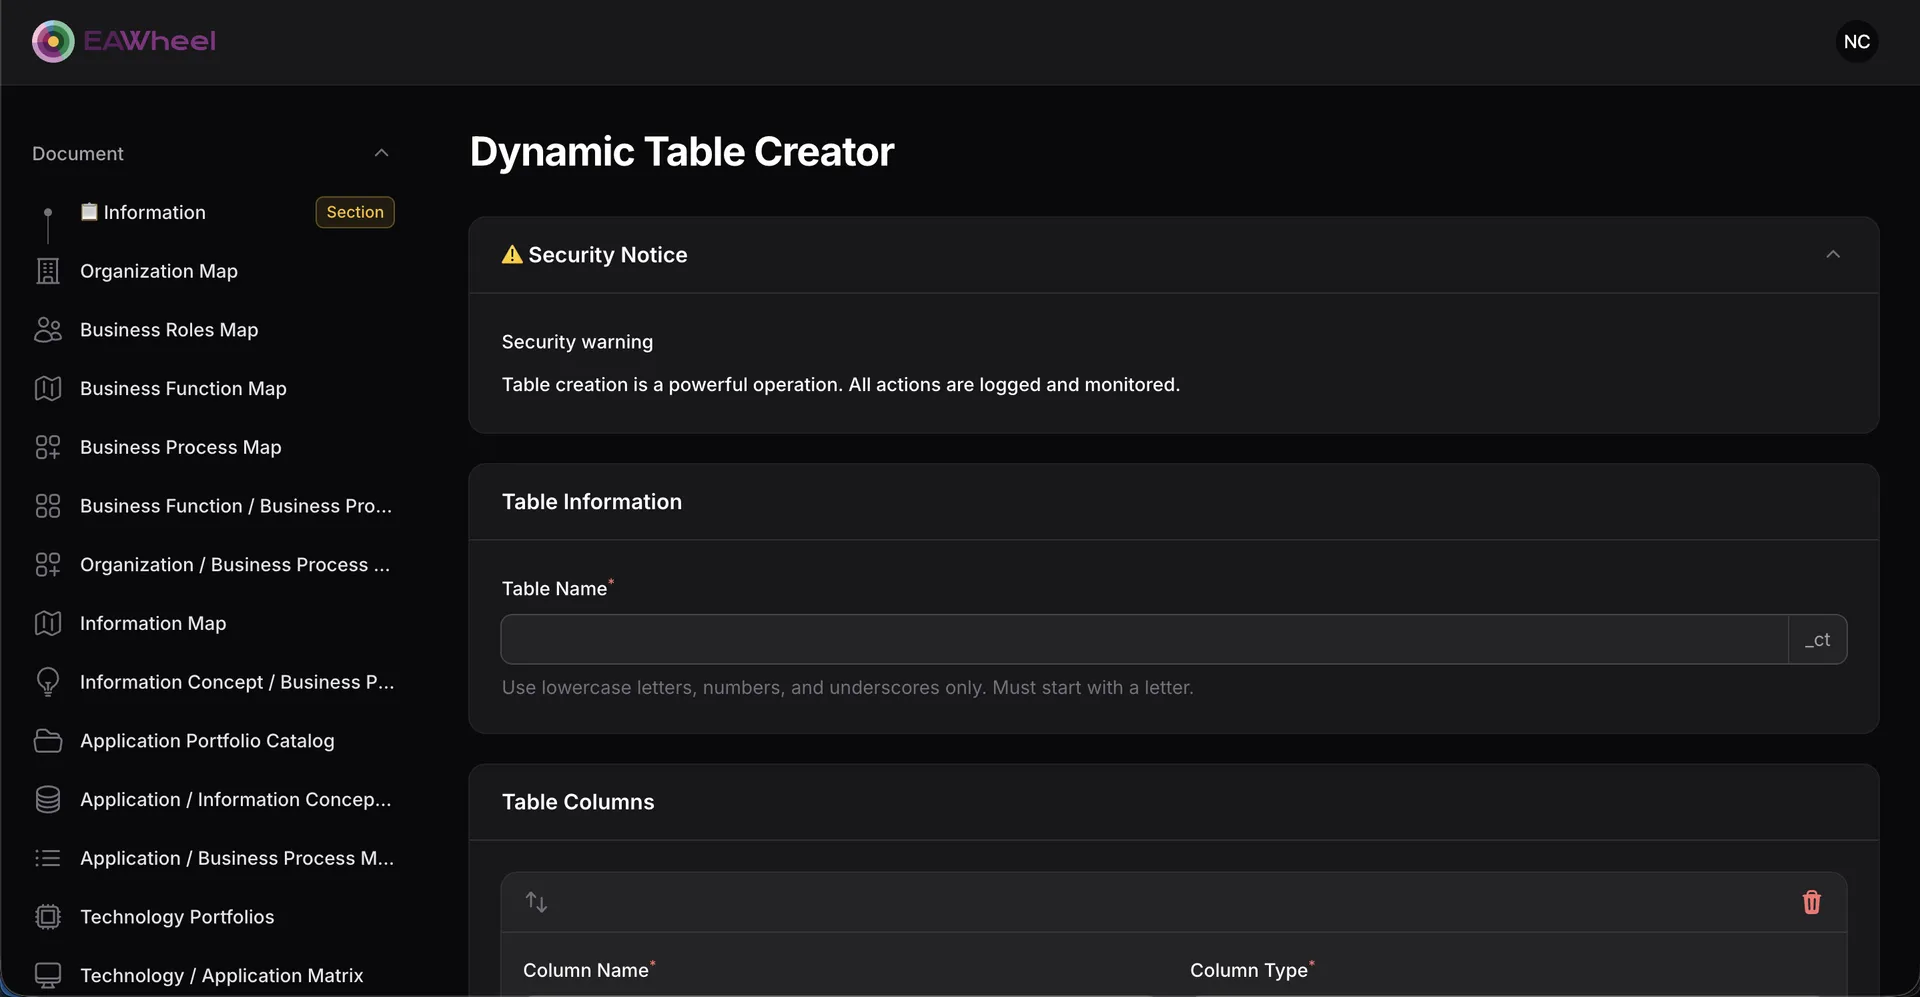The height and width of the screenshot is (997, 1920).
Task: Open the Information section
Action: (x=155, y=212)
